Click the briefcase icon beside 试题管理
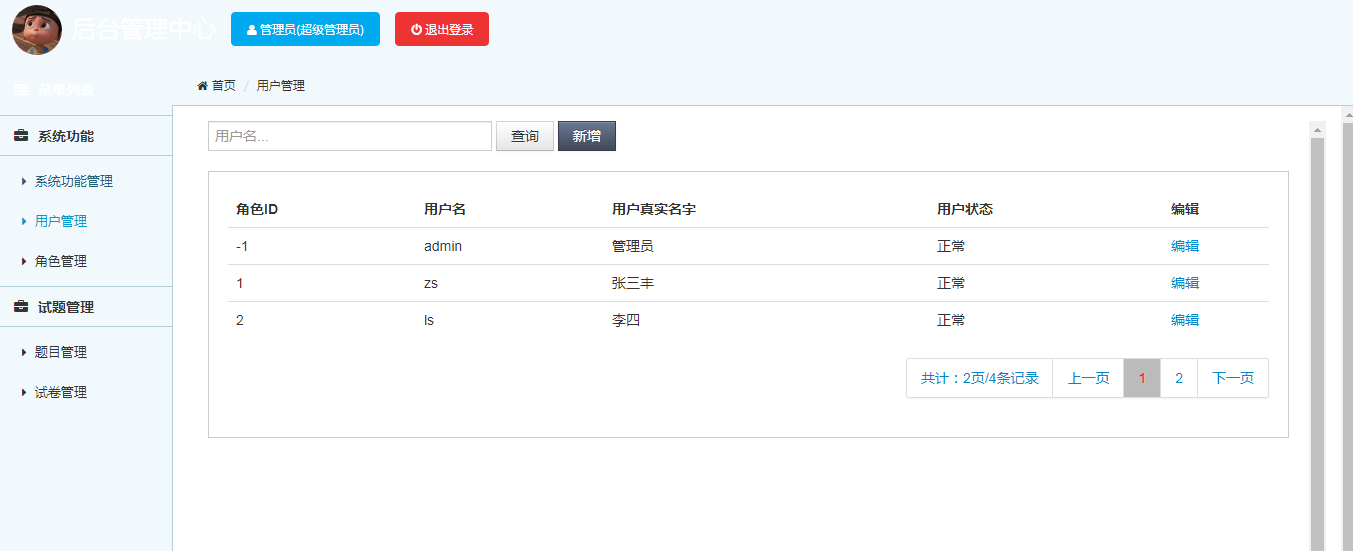 tap(21, 307)
